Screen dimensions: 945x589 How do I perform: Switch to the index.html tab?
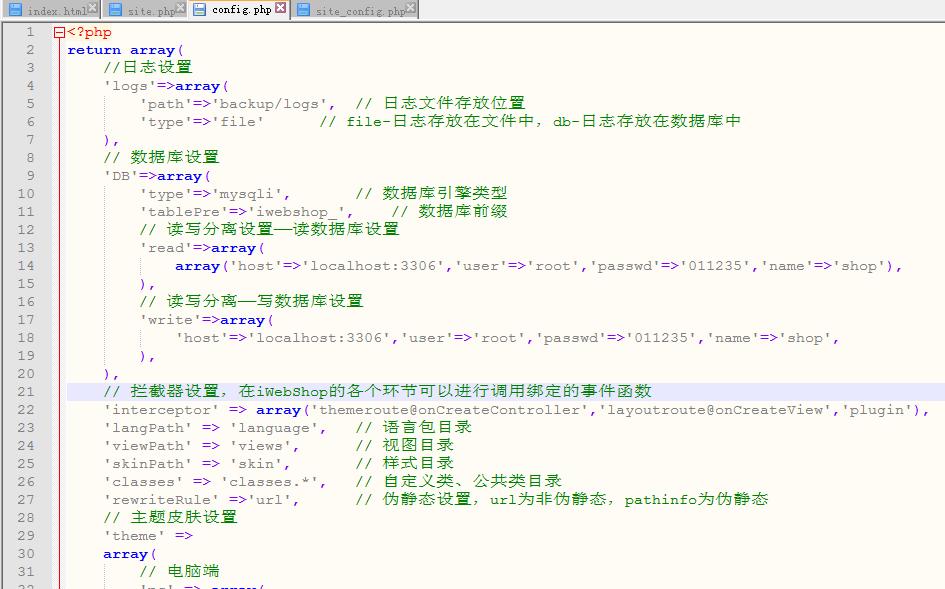pyautogui.click(x=56, y=10)
